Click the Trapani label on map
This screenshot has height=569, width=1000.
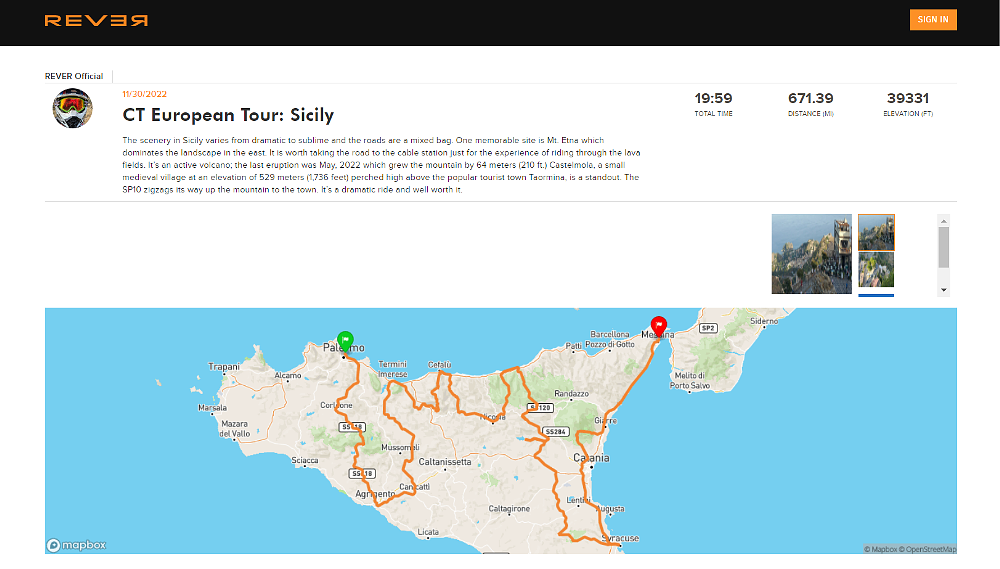[x=224, y=367]
